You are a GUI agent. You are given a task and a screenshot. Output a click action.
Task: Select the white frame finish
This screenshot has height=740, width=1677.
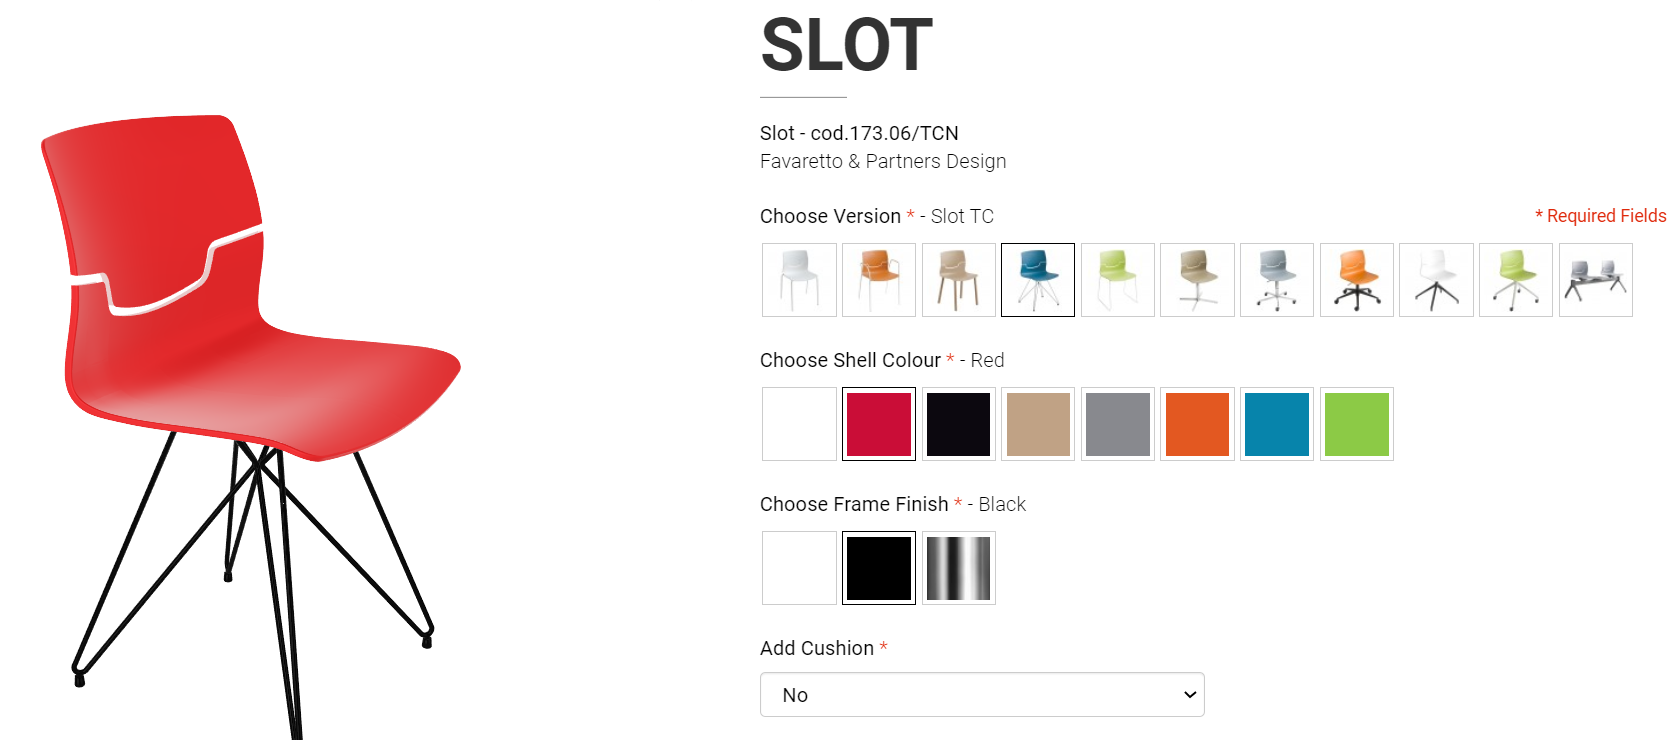pyautogui.click(x=799, y=568)
